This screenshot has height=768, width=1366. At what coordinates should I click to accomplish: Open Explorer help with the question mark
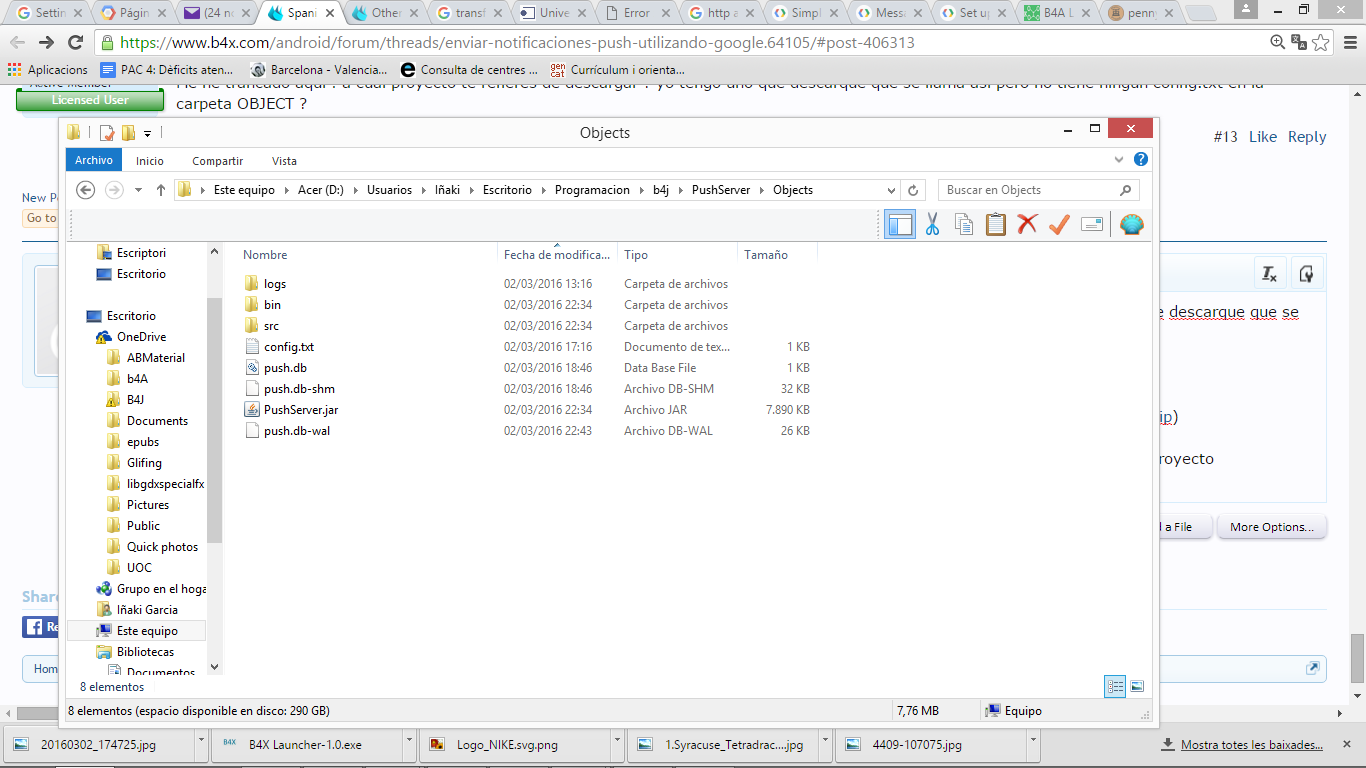pyautogui.click(x=1141, y=160)
